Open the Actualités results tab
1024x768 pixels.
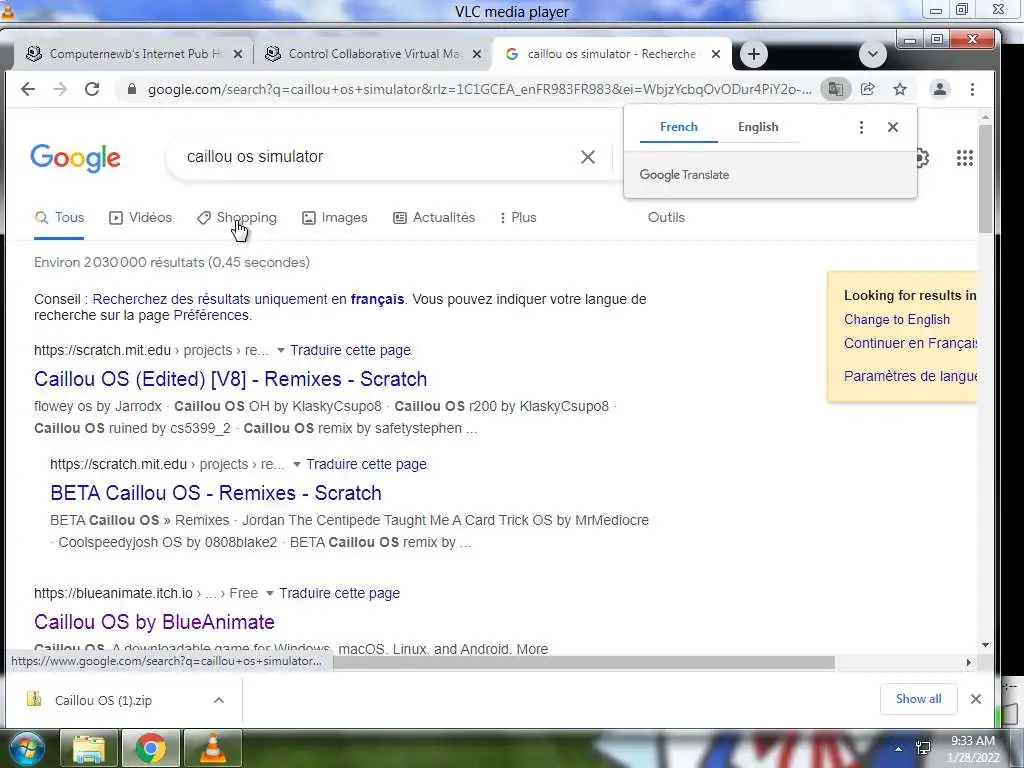(434, 217)
